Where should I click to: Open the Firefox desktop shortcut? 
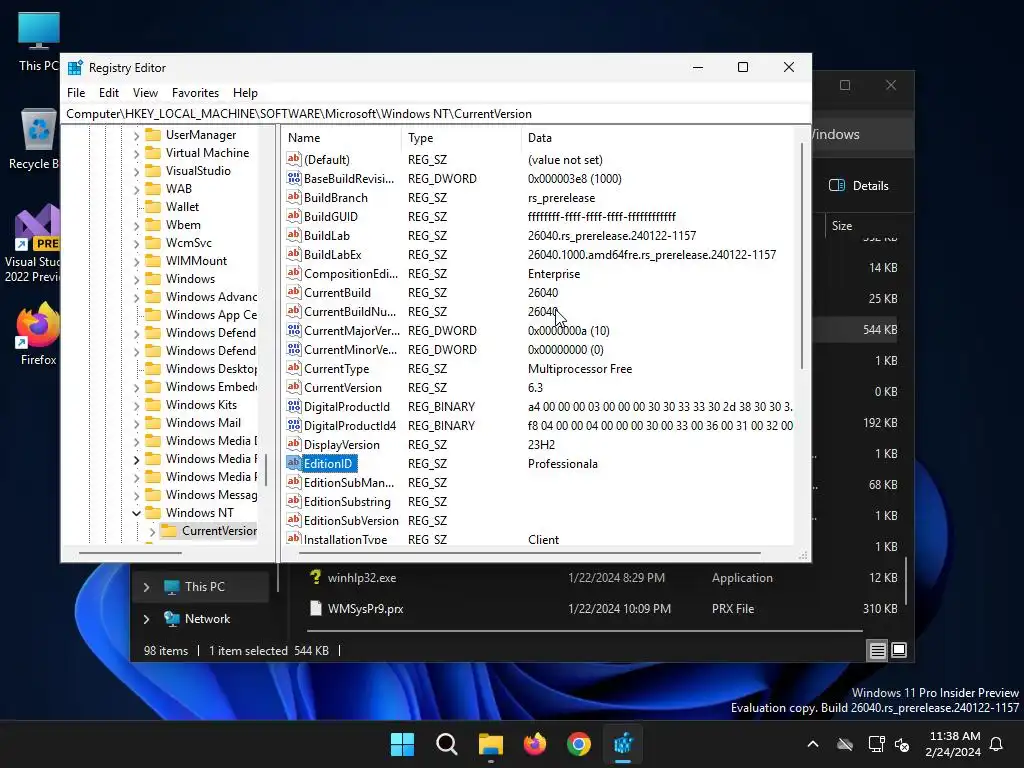[38, 334]
